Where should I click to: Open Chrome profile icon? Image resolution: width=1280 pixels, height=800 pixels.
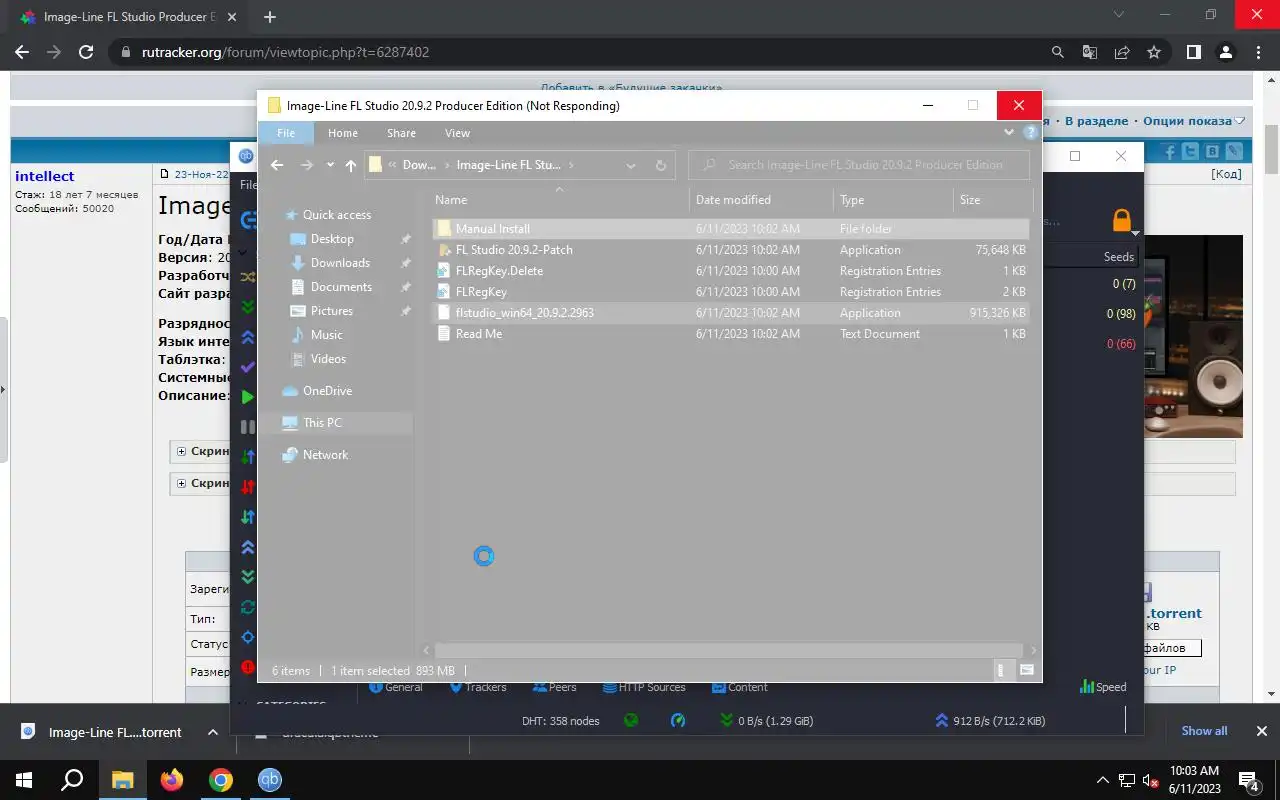(x=1226, y=52)
